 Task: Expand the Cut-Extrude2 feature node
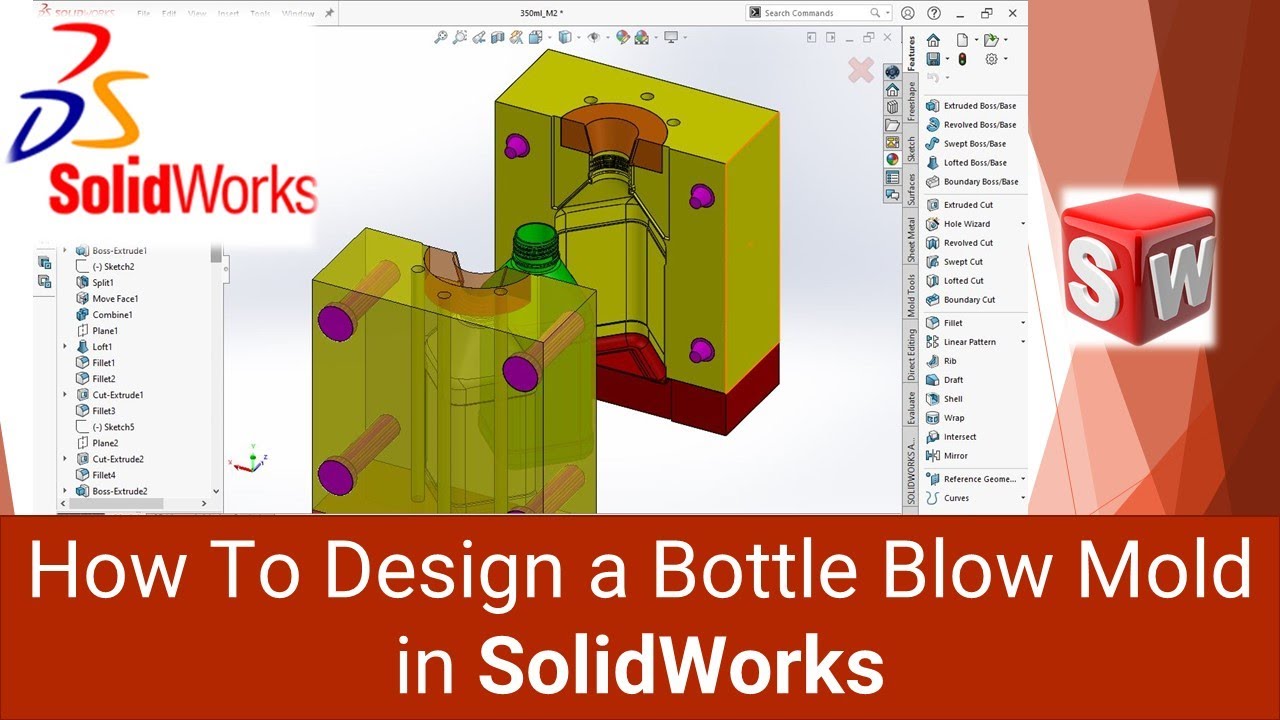tap(66, 459)
